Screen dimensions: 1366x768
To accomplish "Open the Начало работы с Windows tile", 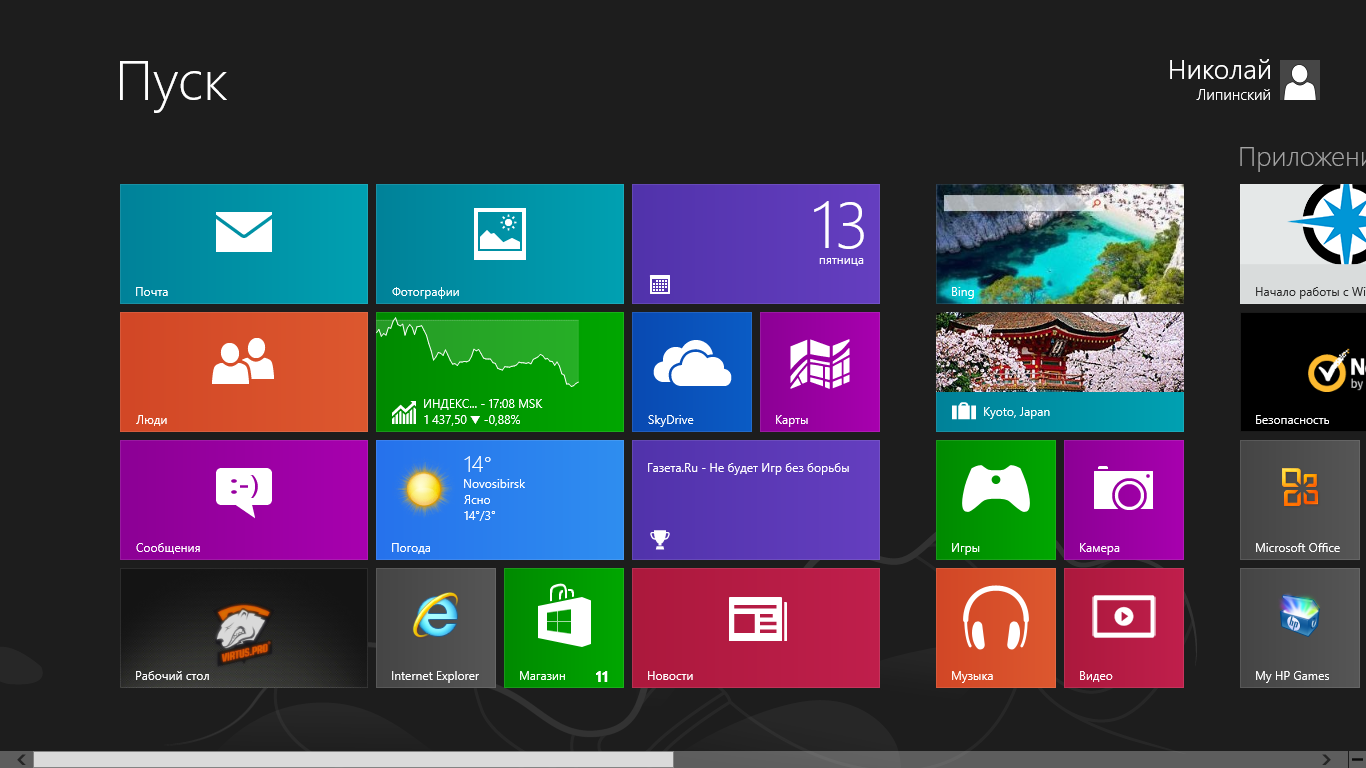I will [1303, 244].
